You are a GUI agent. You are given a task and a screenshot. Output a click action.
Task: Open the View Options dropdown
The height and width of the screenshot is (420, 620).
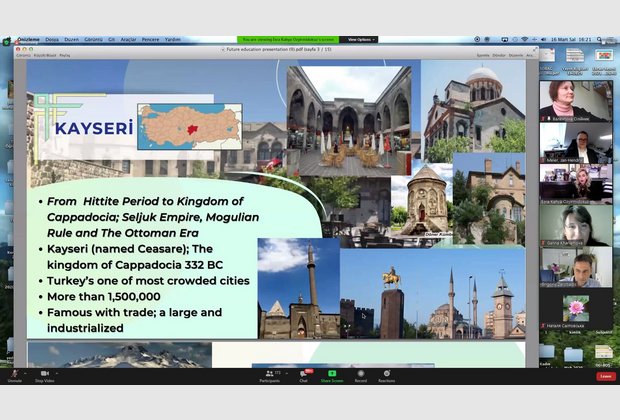[359, 40]
